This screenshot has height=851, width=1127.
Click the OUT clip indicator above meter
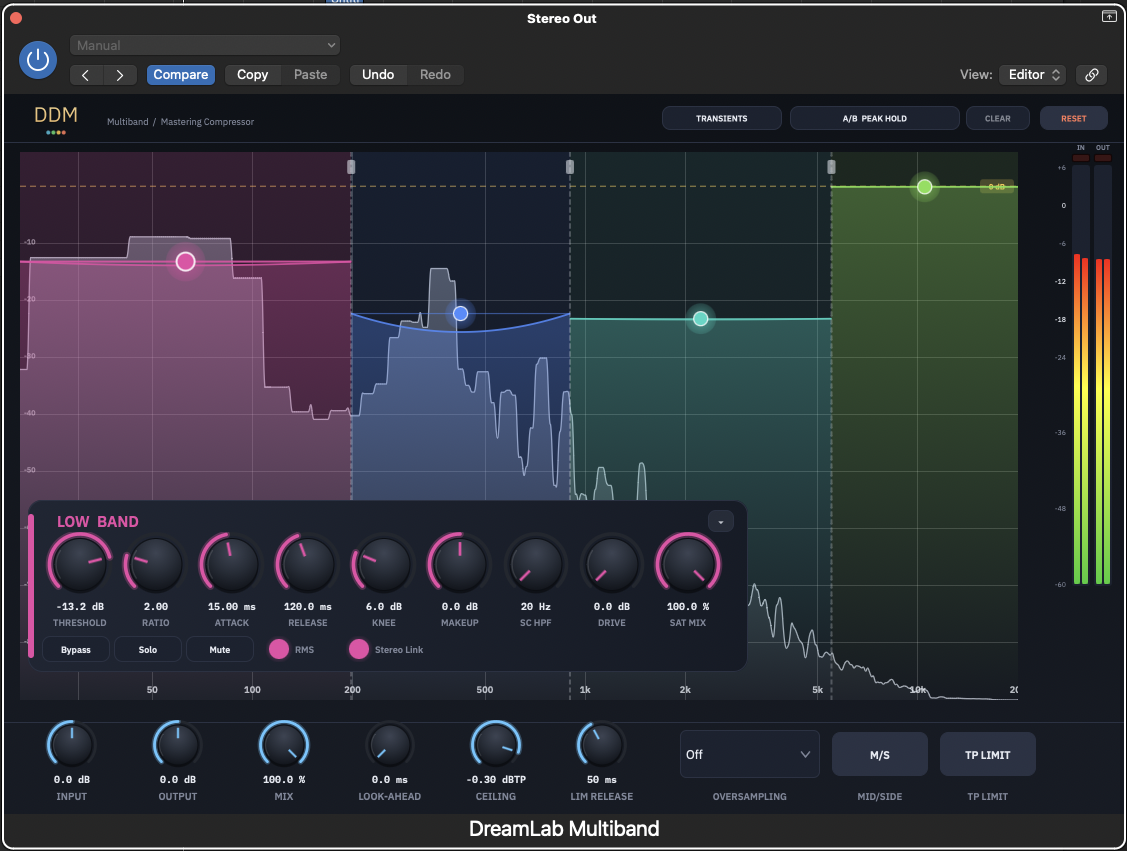(1103, 157)
